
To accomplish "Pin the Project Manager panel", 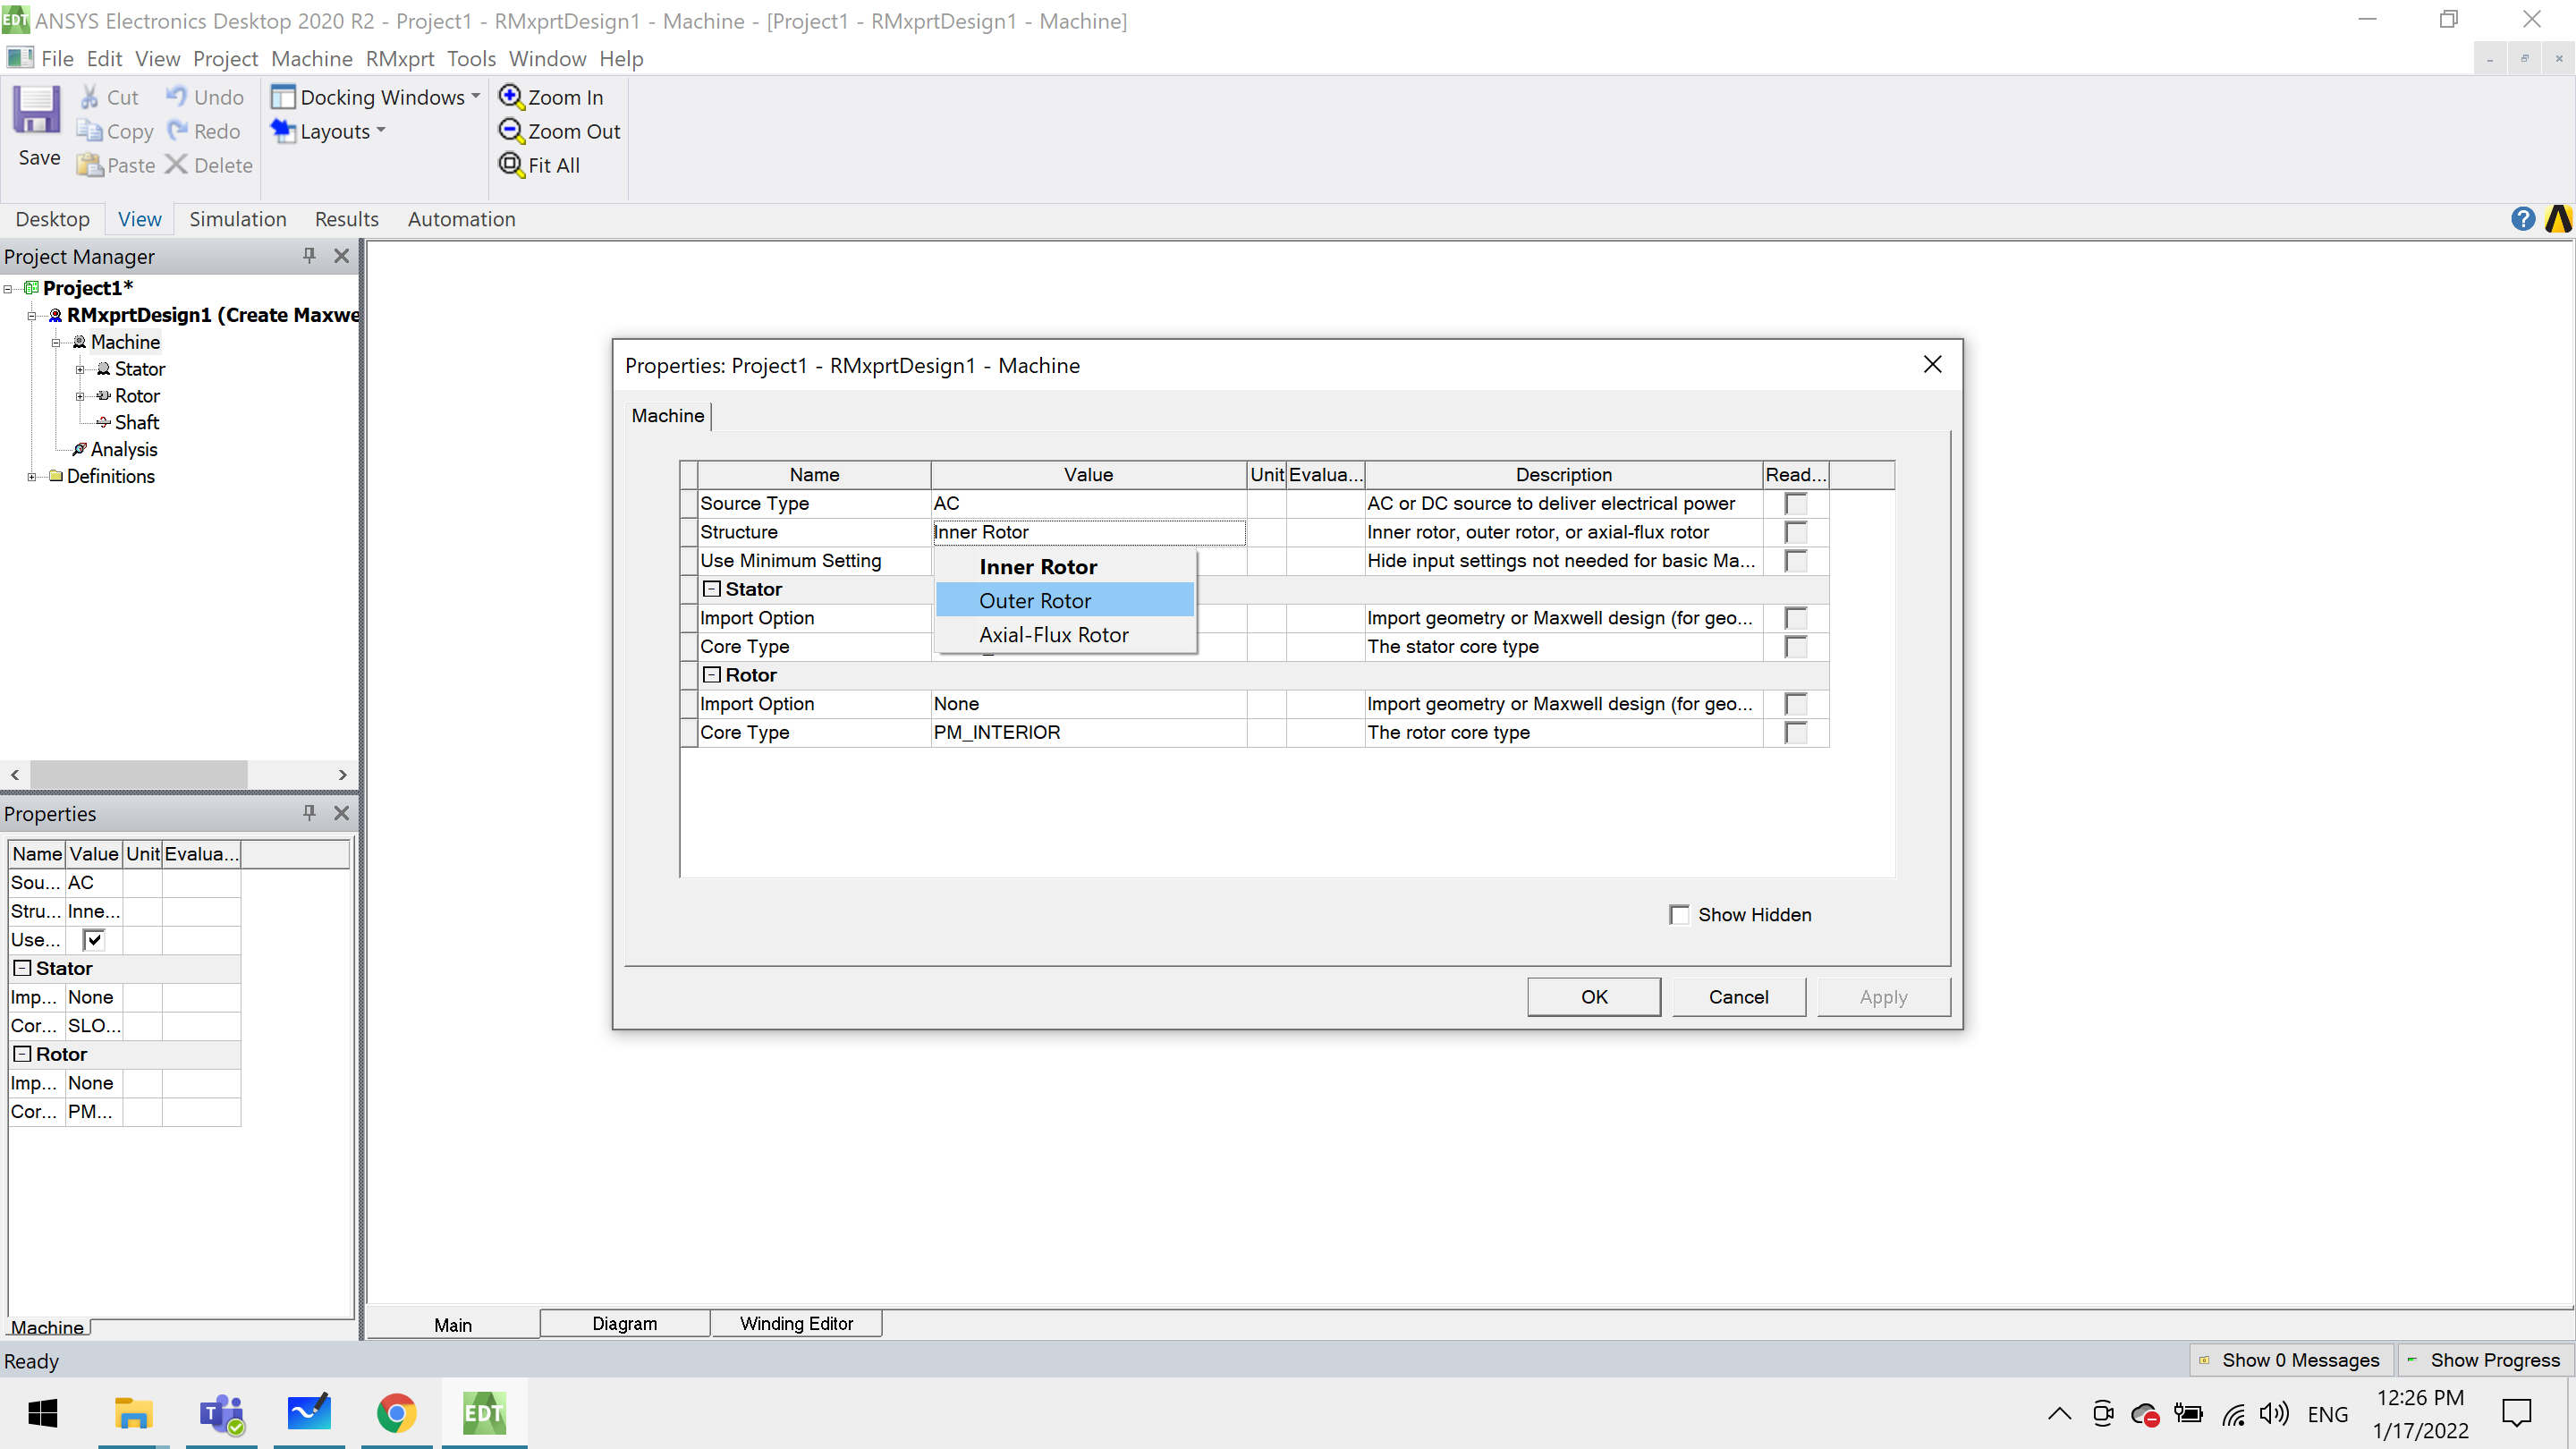I will tap(309, 256).
